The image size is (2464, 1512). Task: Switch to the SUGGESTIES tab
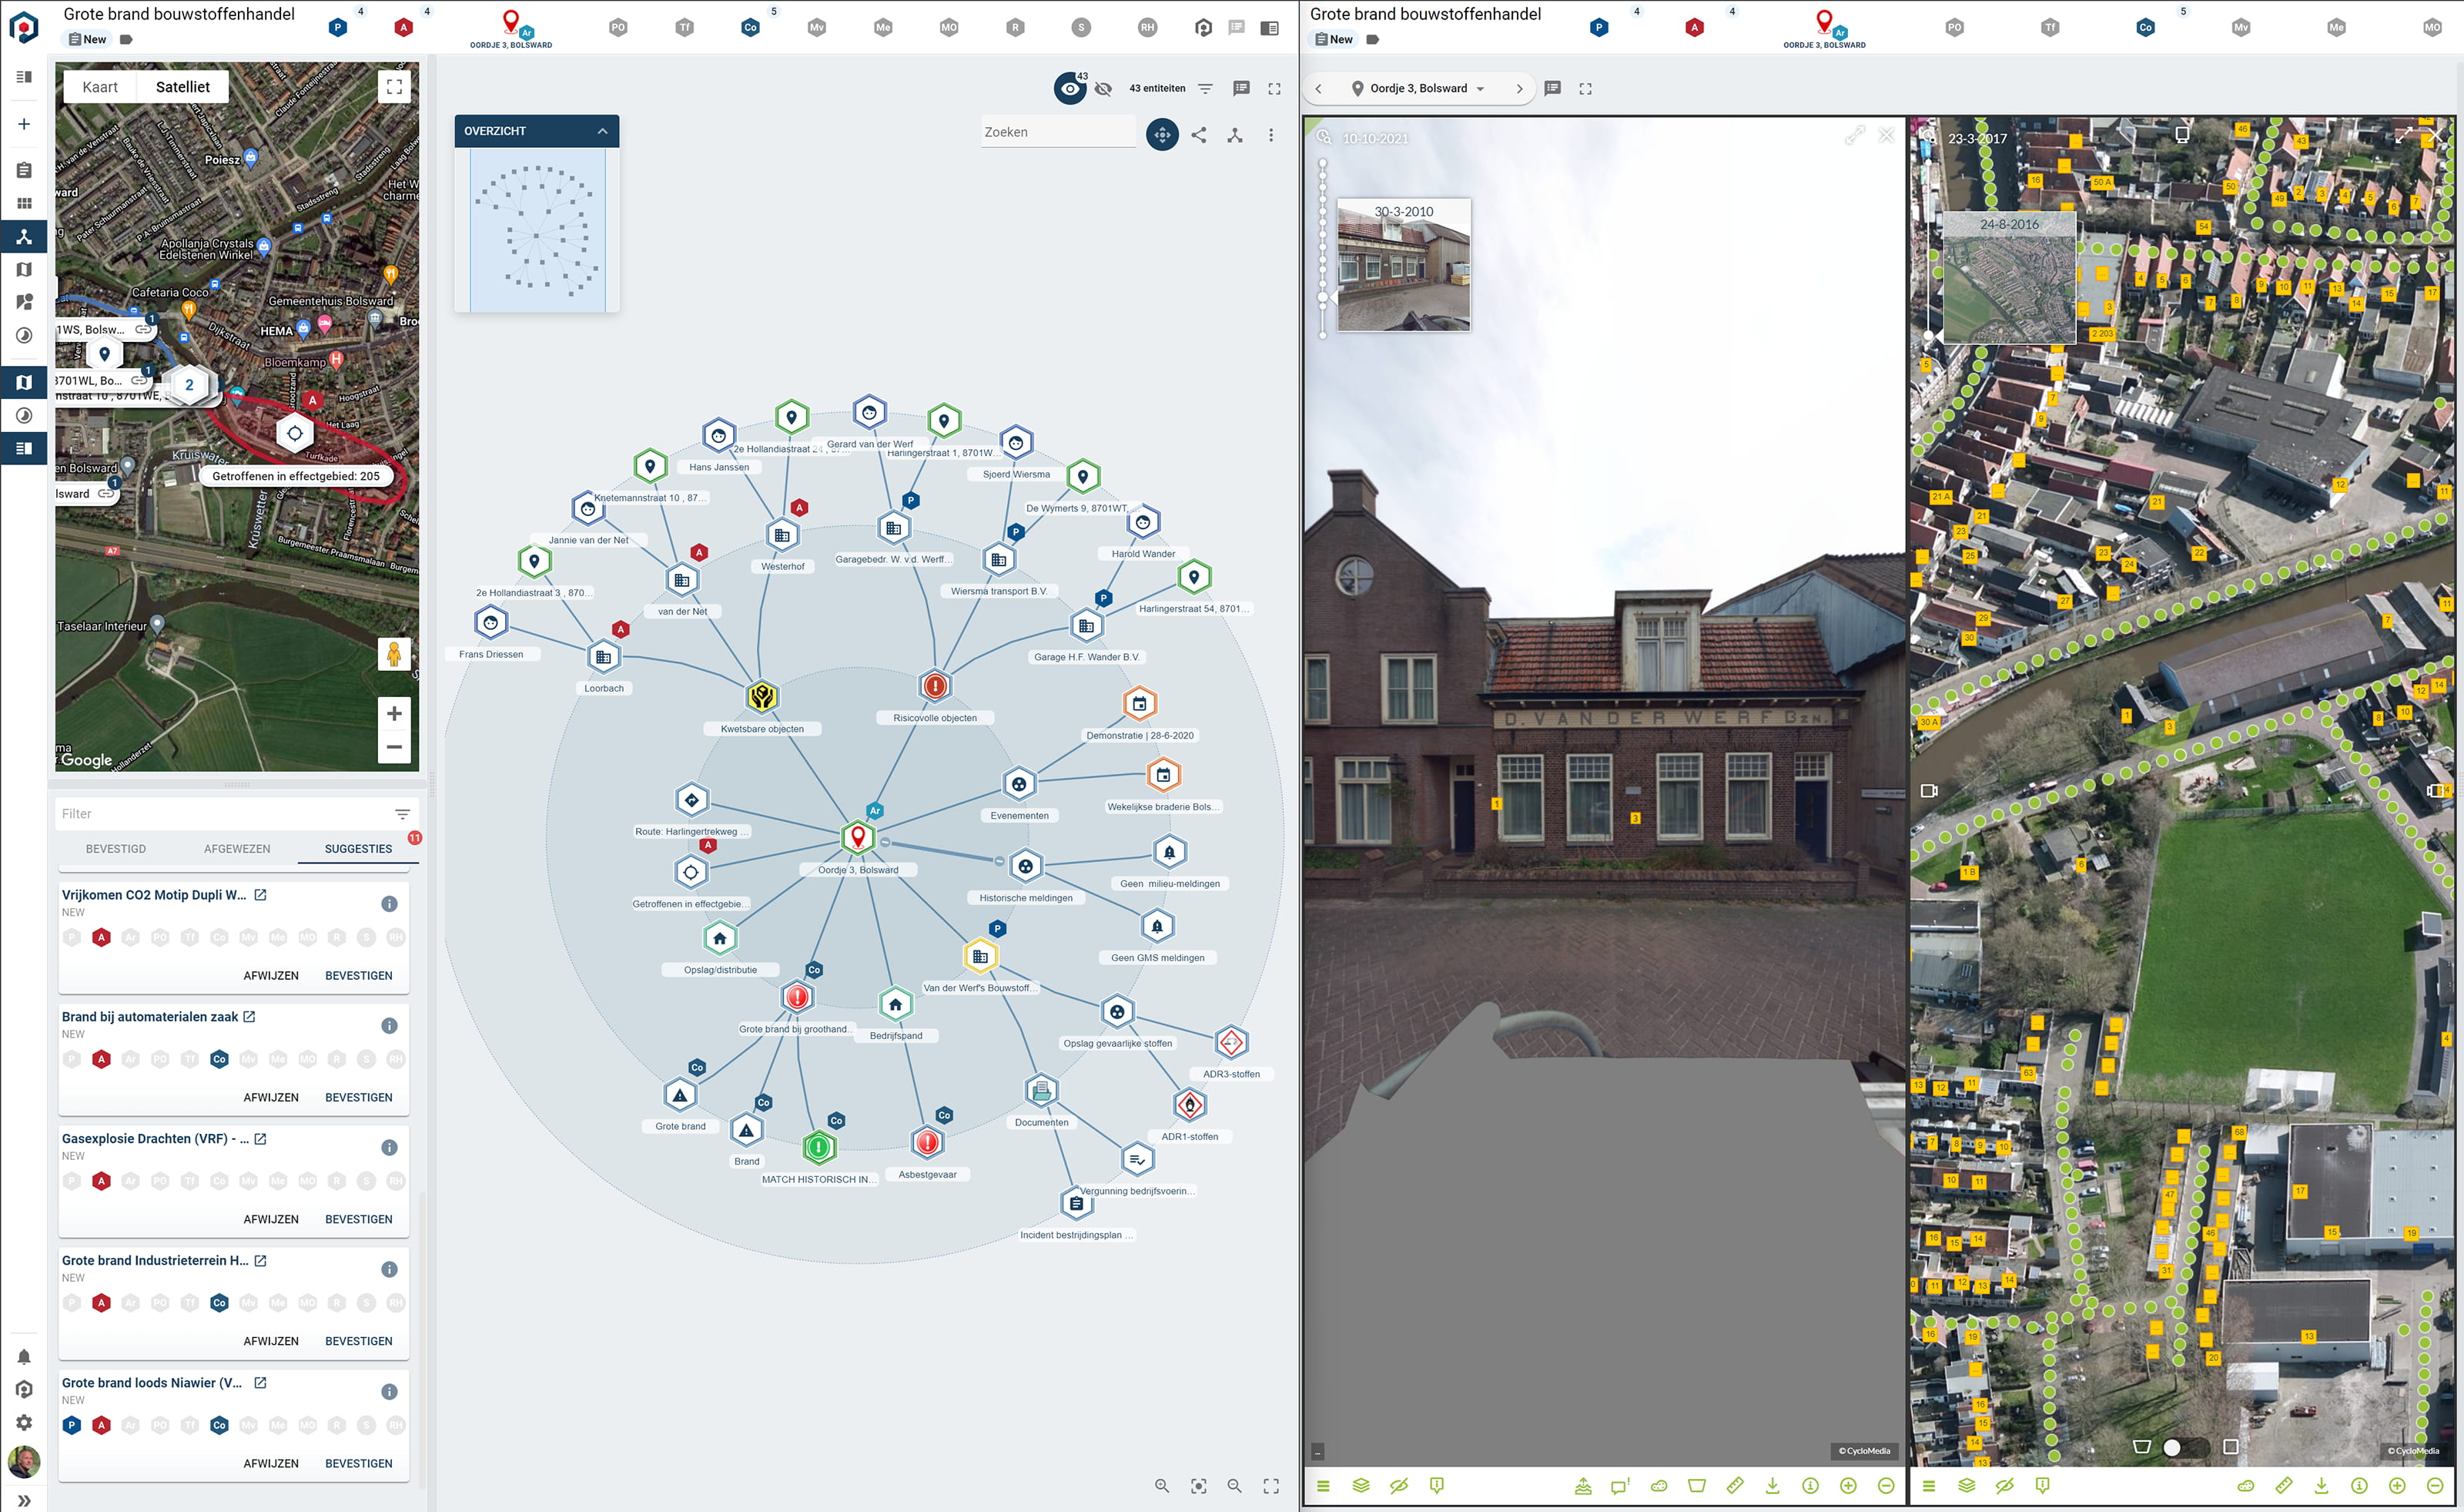[357, 848]
